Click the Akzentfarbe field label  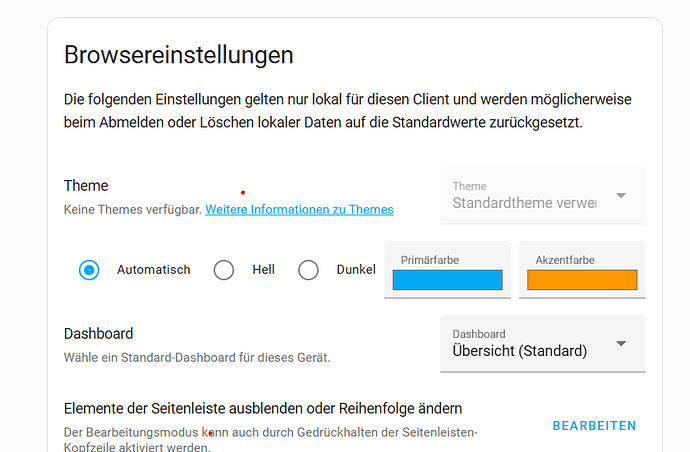tap(565, 260)
